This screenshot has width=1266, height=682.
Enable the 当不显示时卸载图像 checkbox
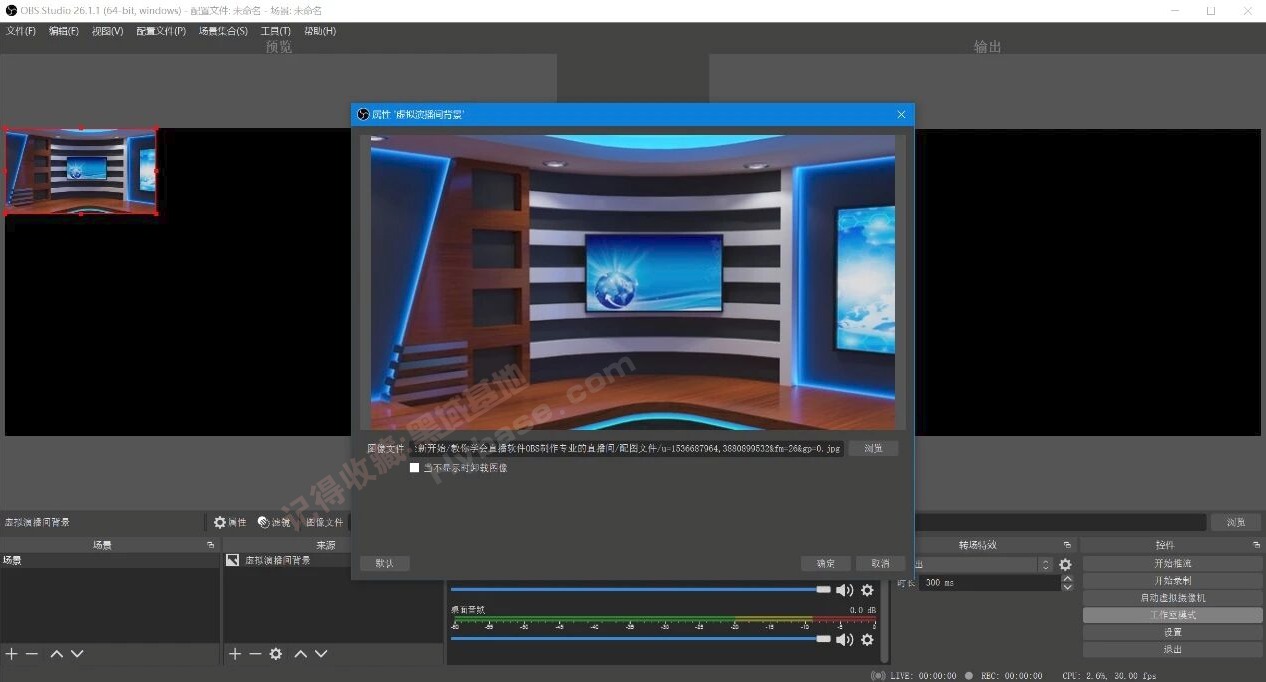(x=414, y=467)
